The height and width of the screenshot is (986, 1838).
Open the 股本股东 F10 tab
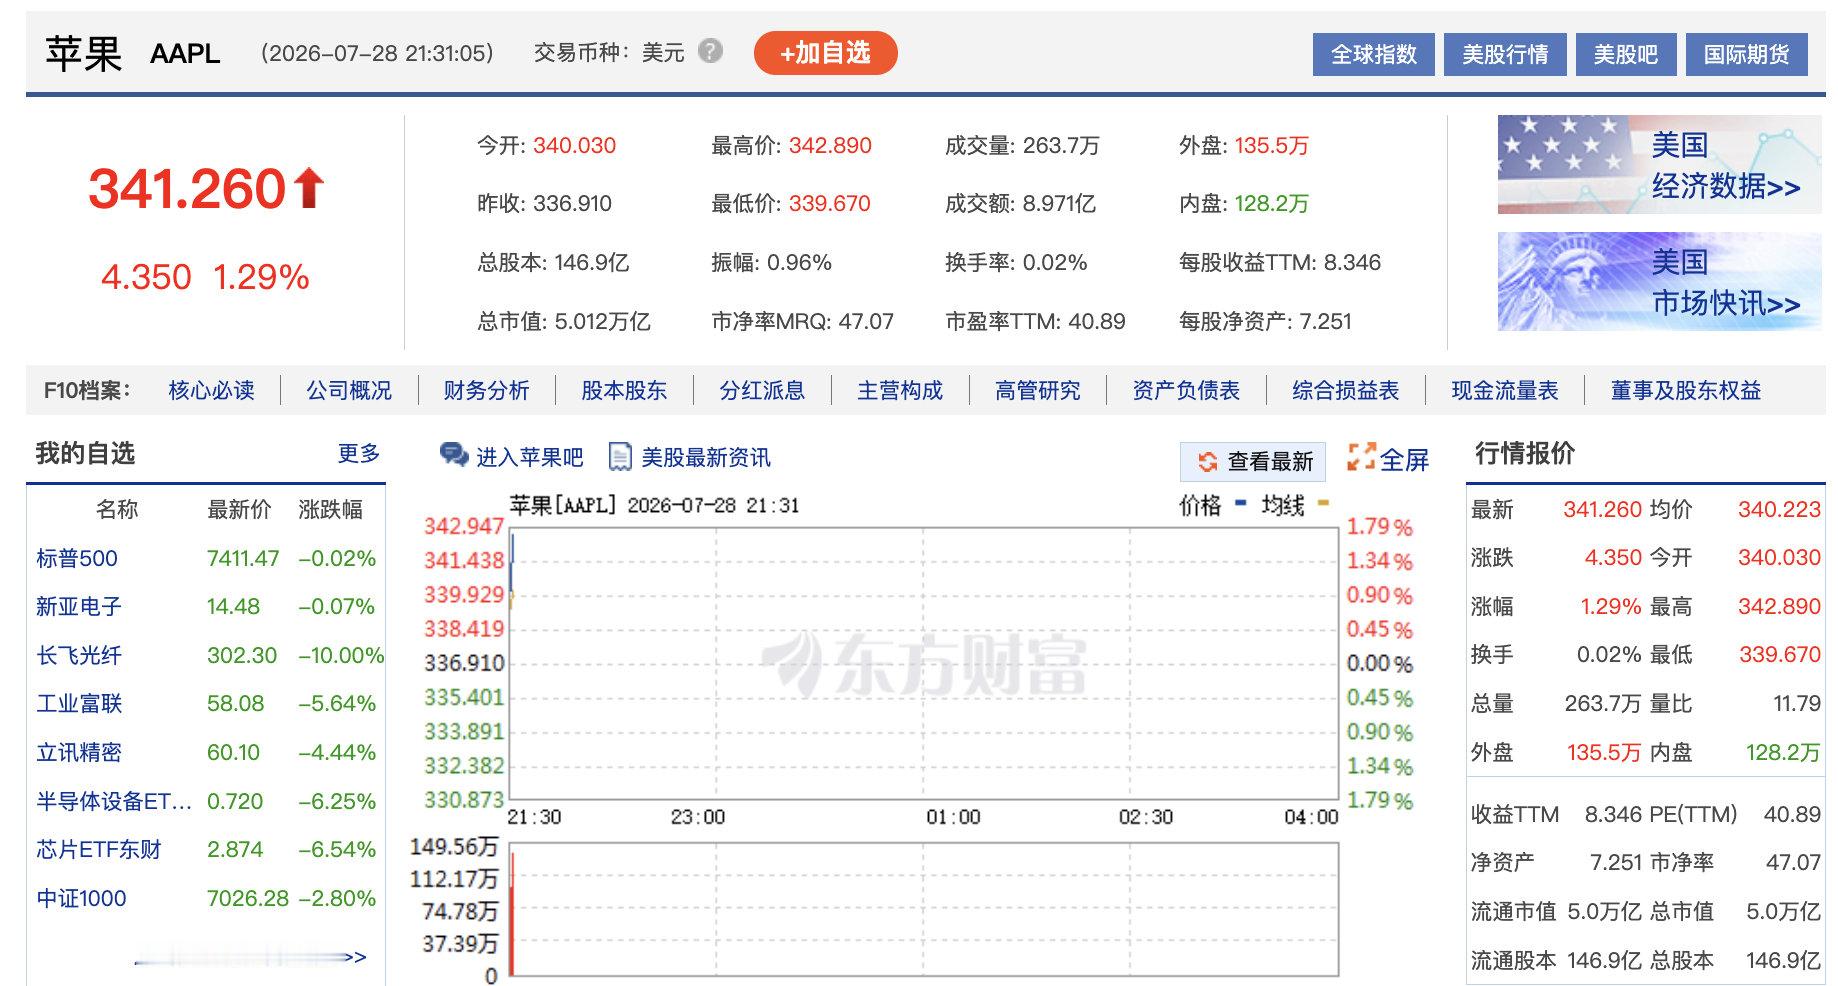624,390
